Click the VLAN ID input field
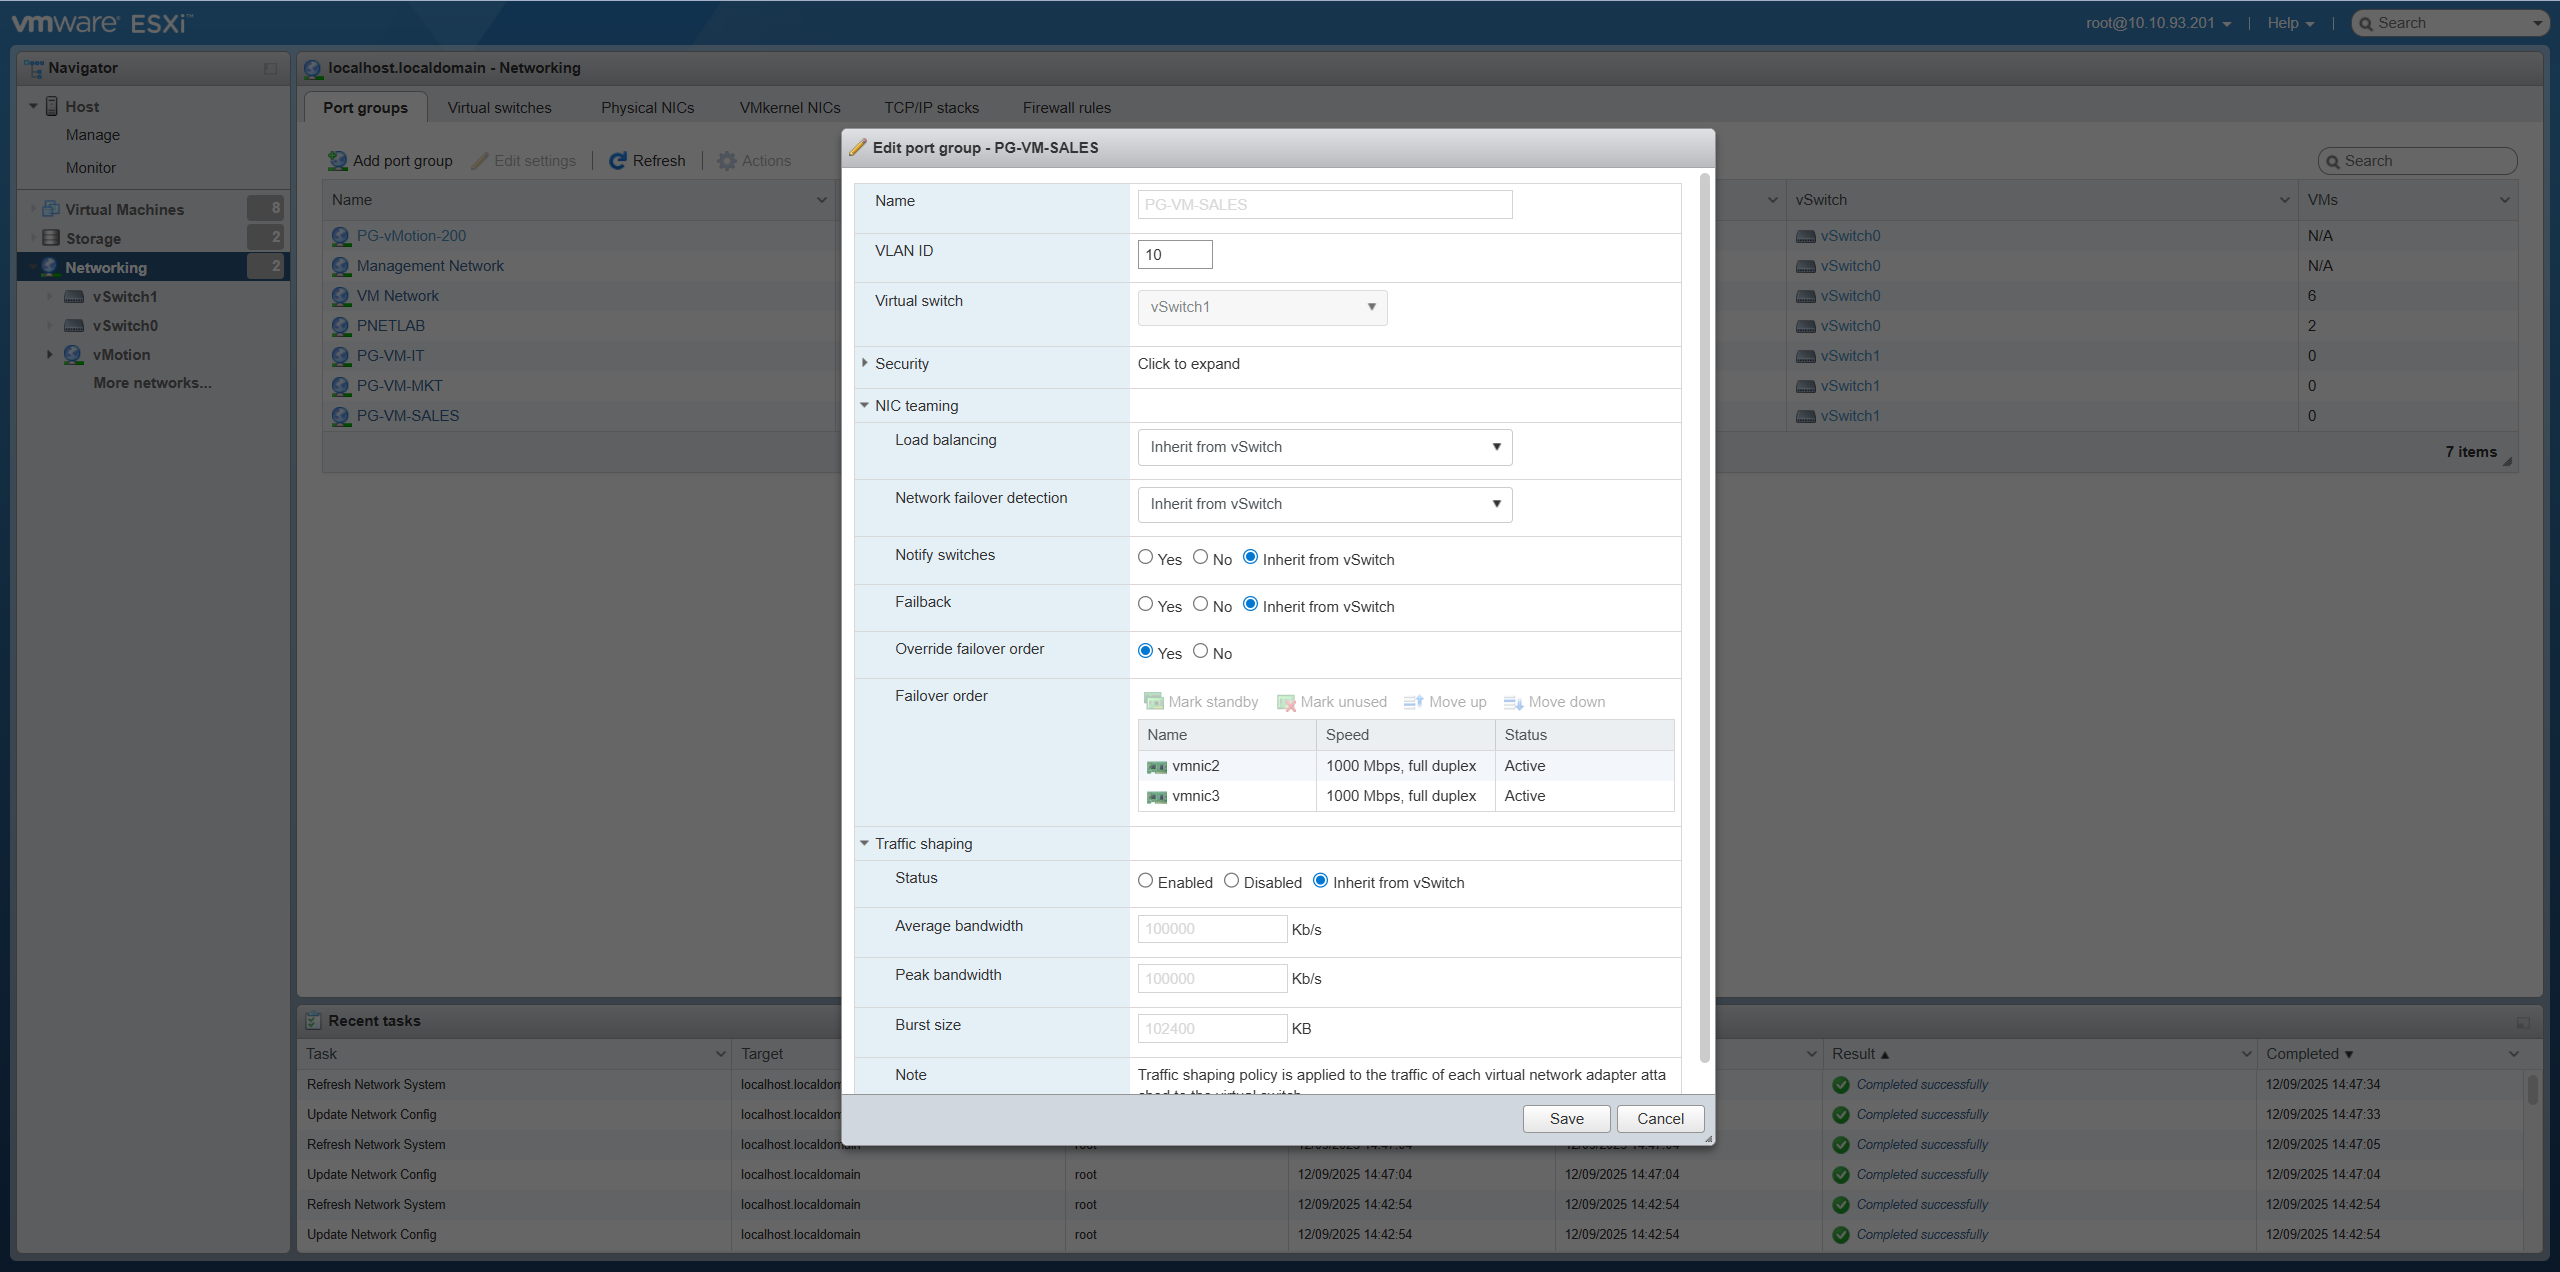 pos(1174,254)
